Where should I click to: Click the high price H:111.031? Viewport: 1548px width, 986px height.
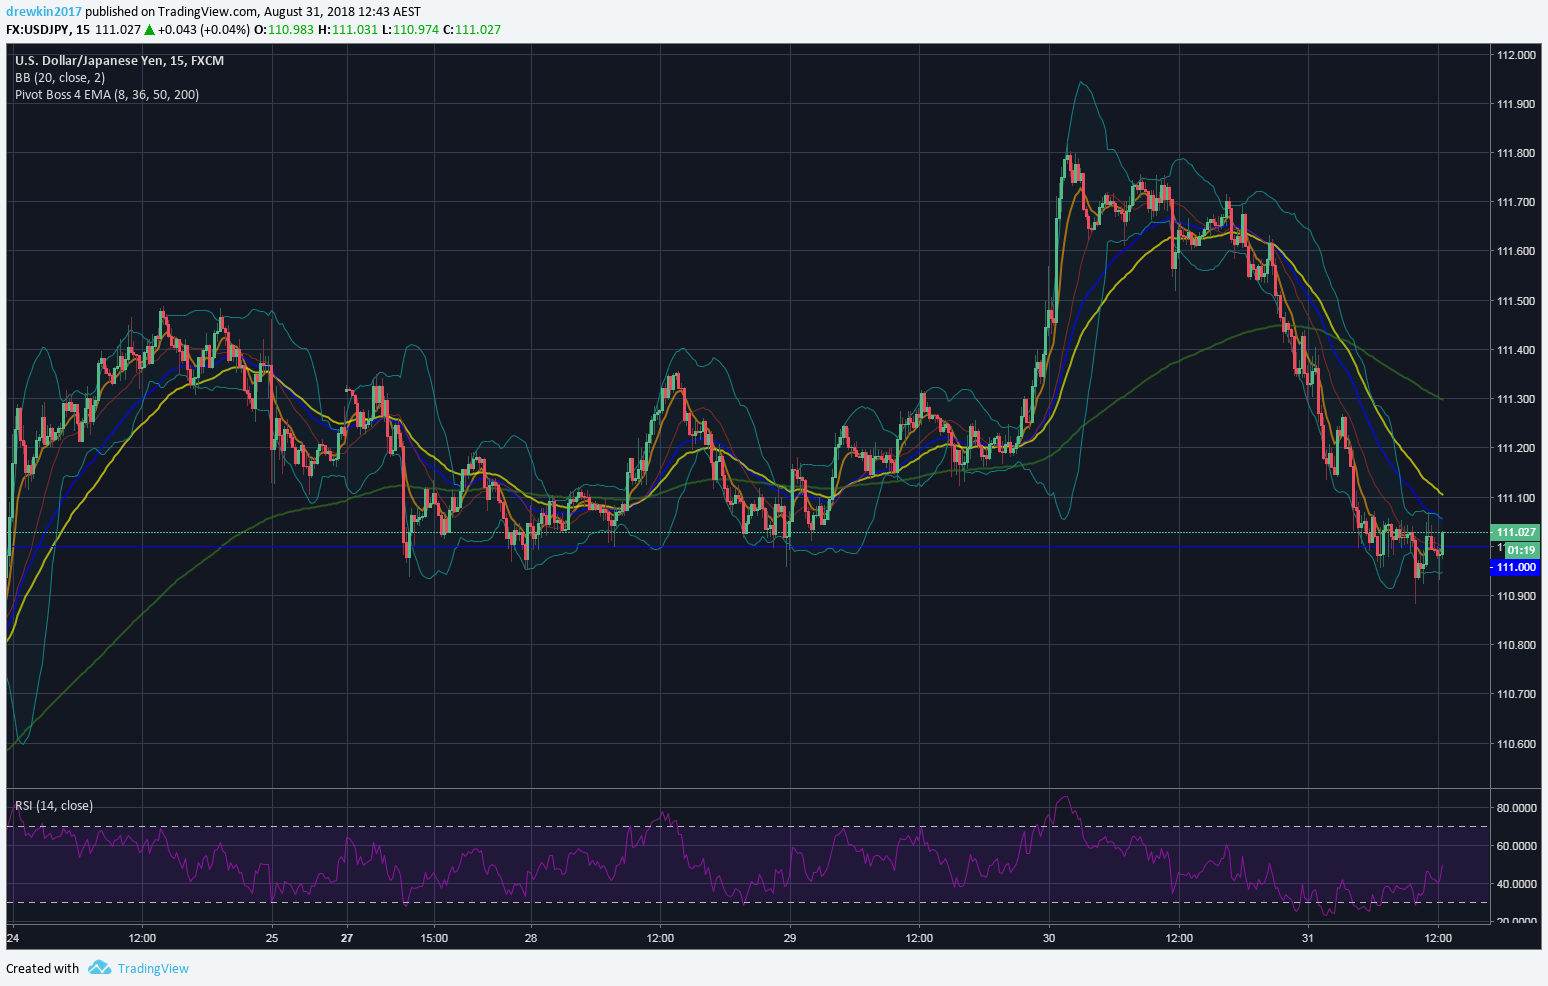(348, 29)
